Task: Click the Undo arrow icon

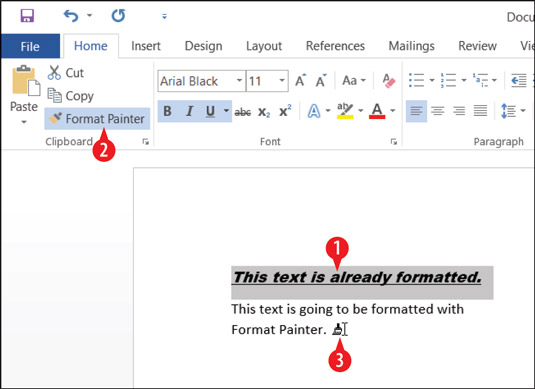Action: click(x=71, y=16)
